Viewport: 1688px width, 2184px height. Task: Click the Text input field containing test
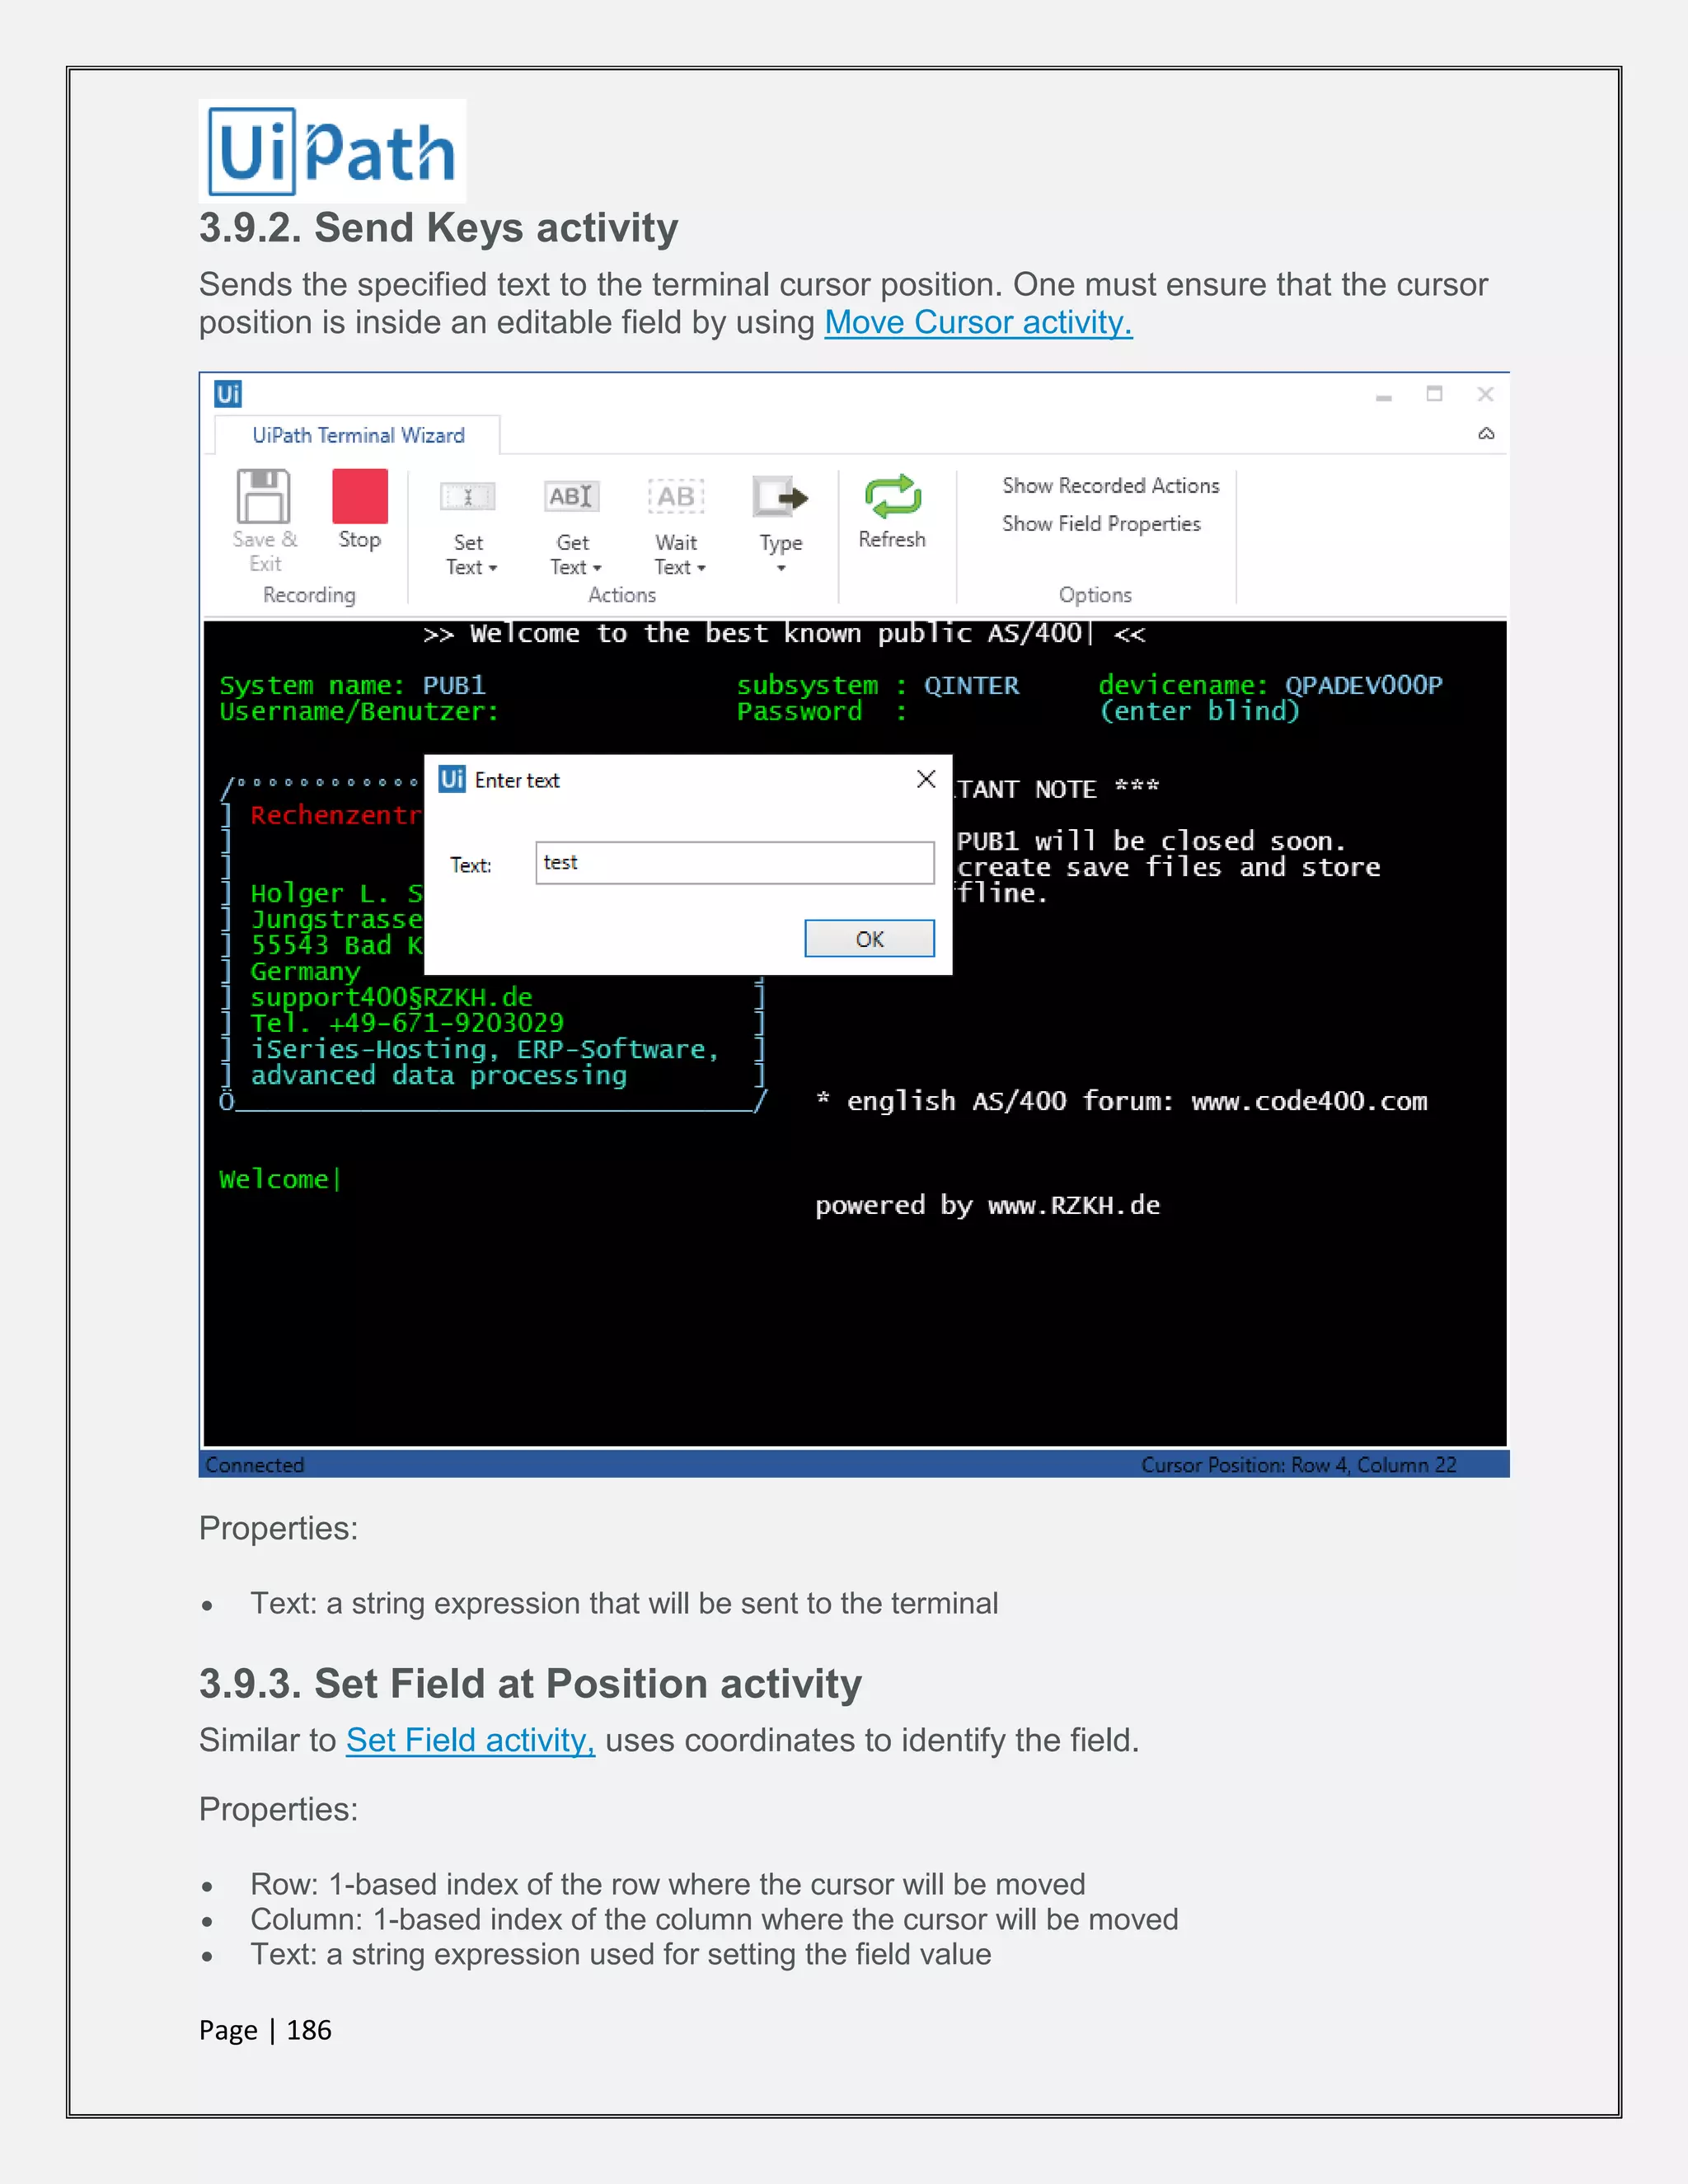(735, 863)
